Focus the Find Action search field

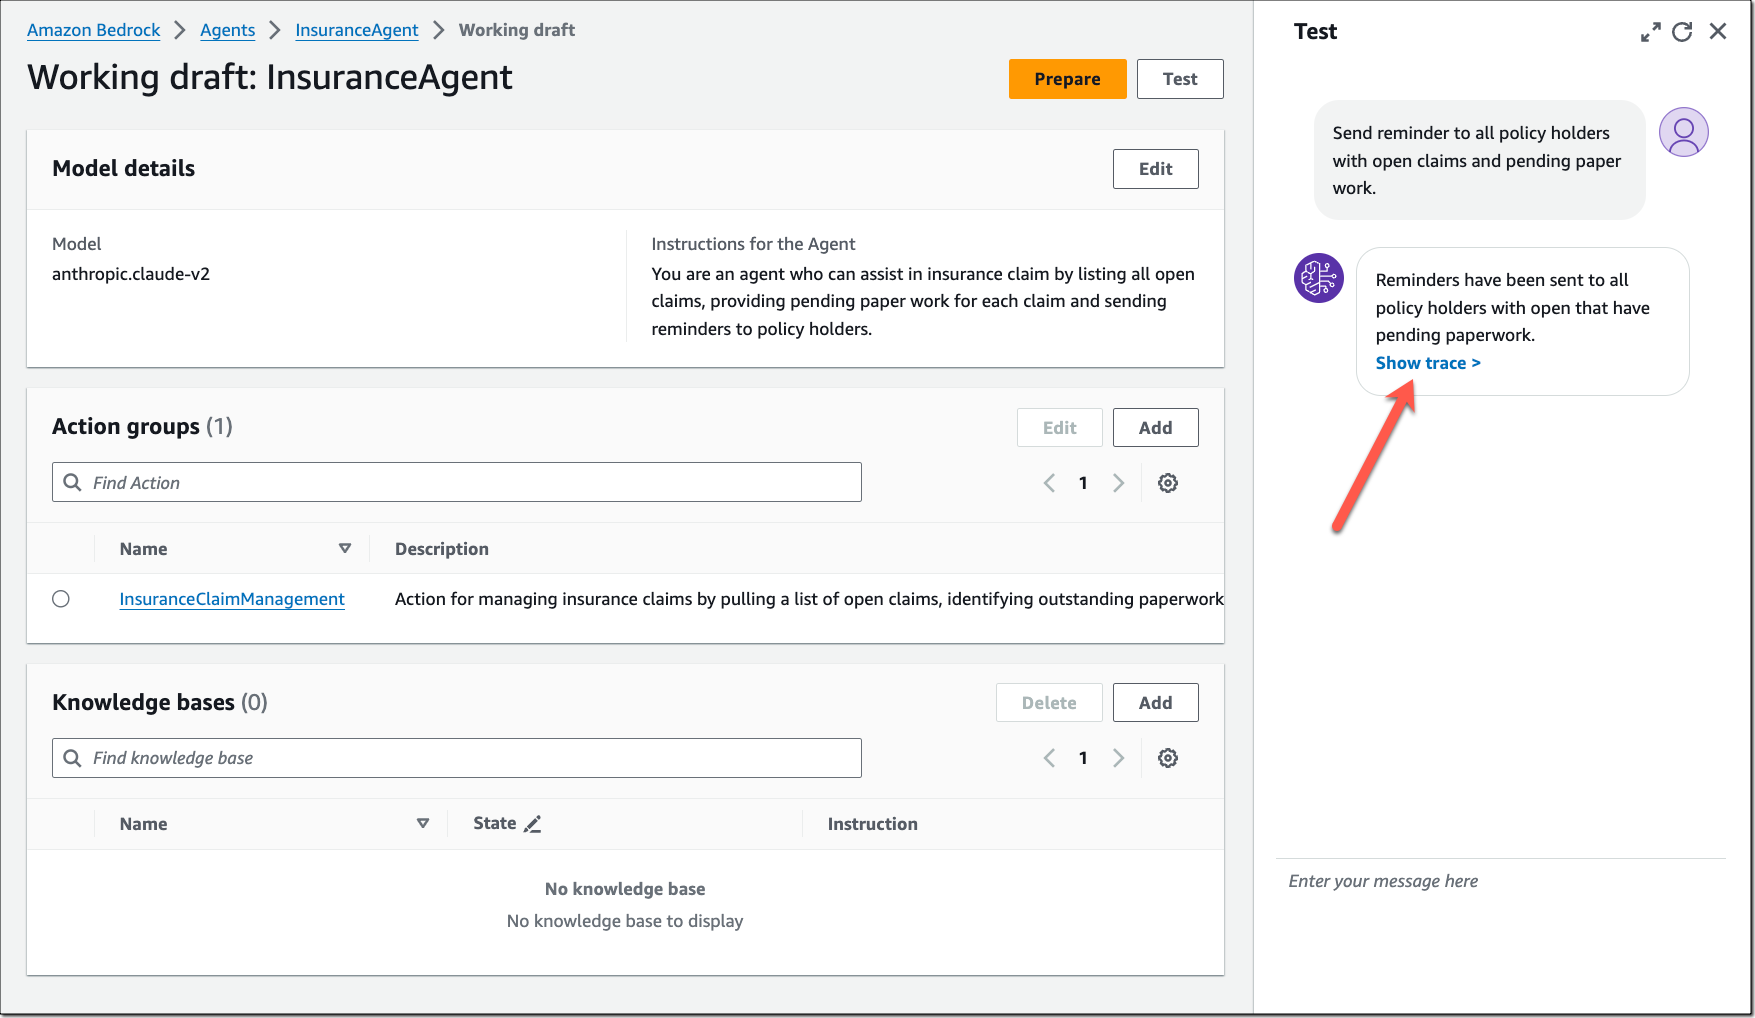pos(457,482)
